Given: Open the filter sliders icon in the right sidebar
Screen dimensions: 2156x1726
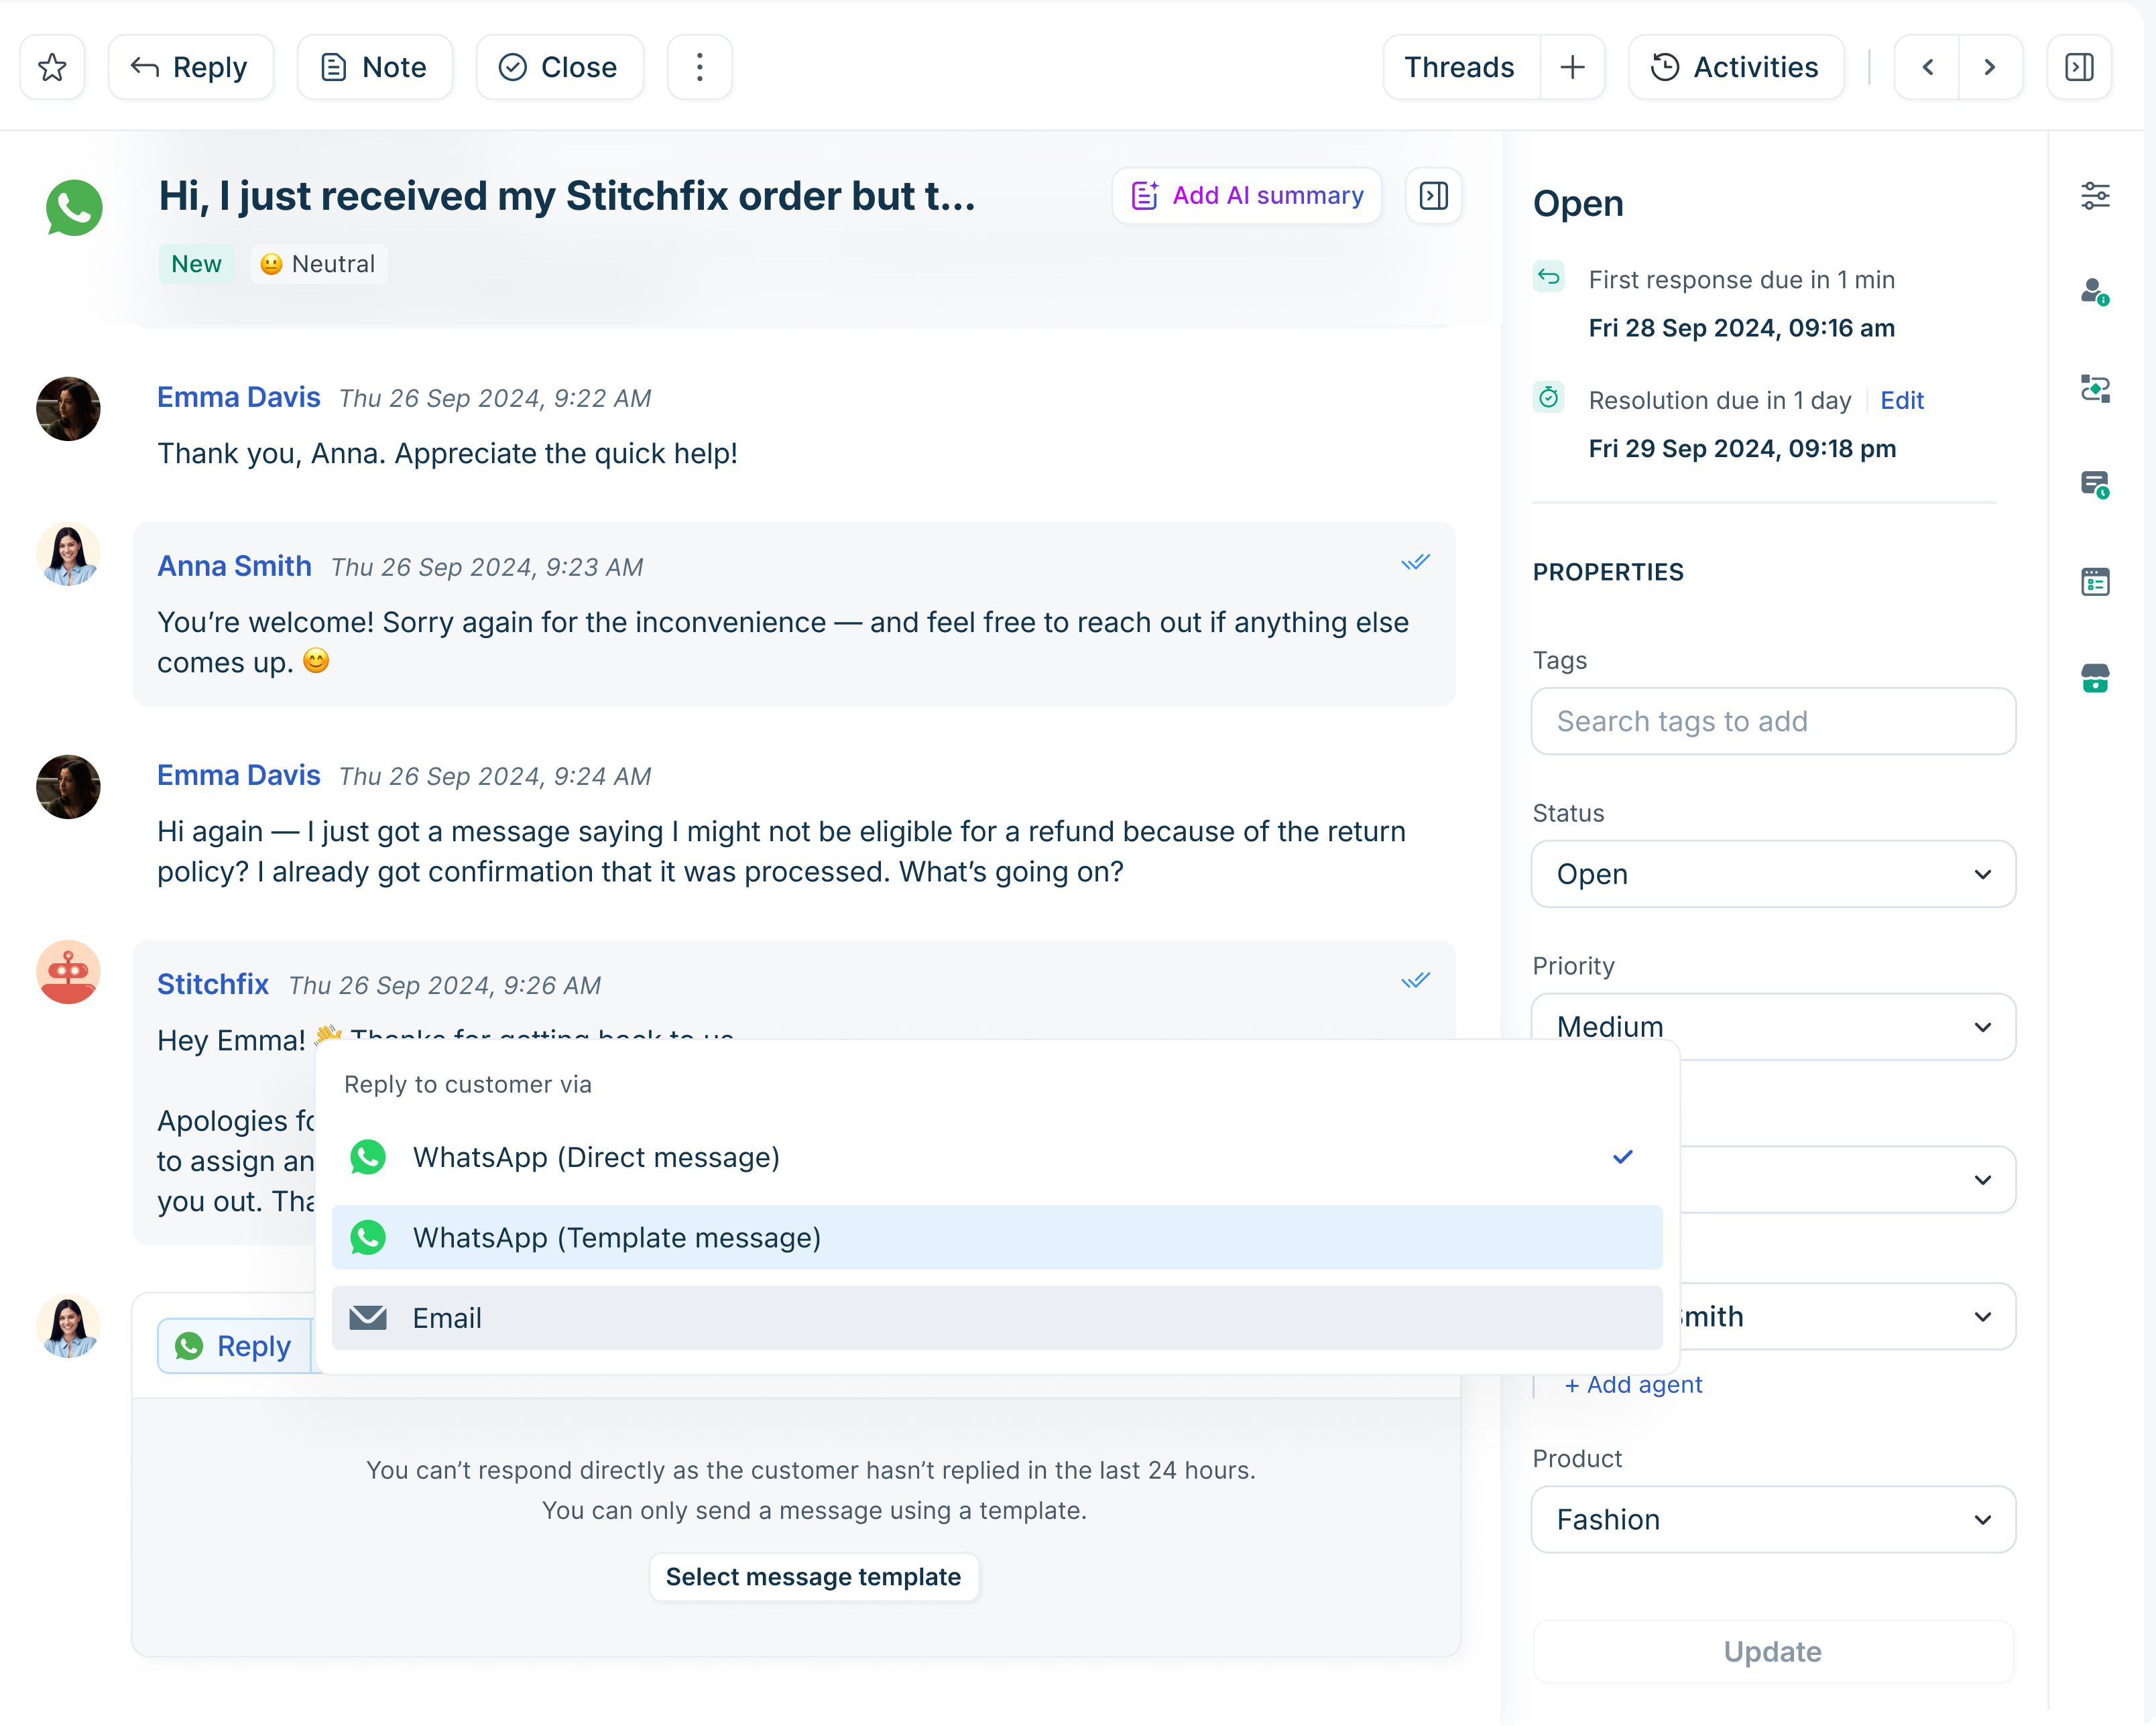Looking at the screenshot, I should [x=2095, y=196].
